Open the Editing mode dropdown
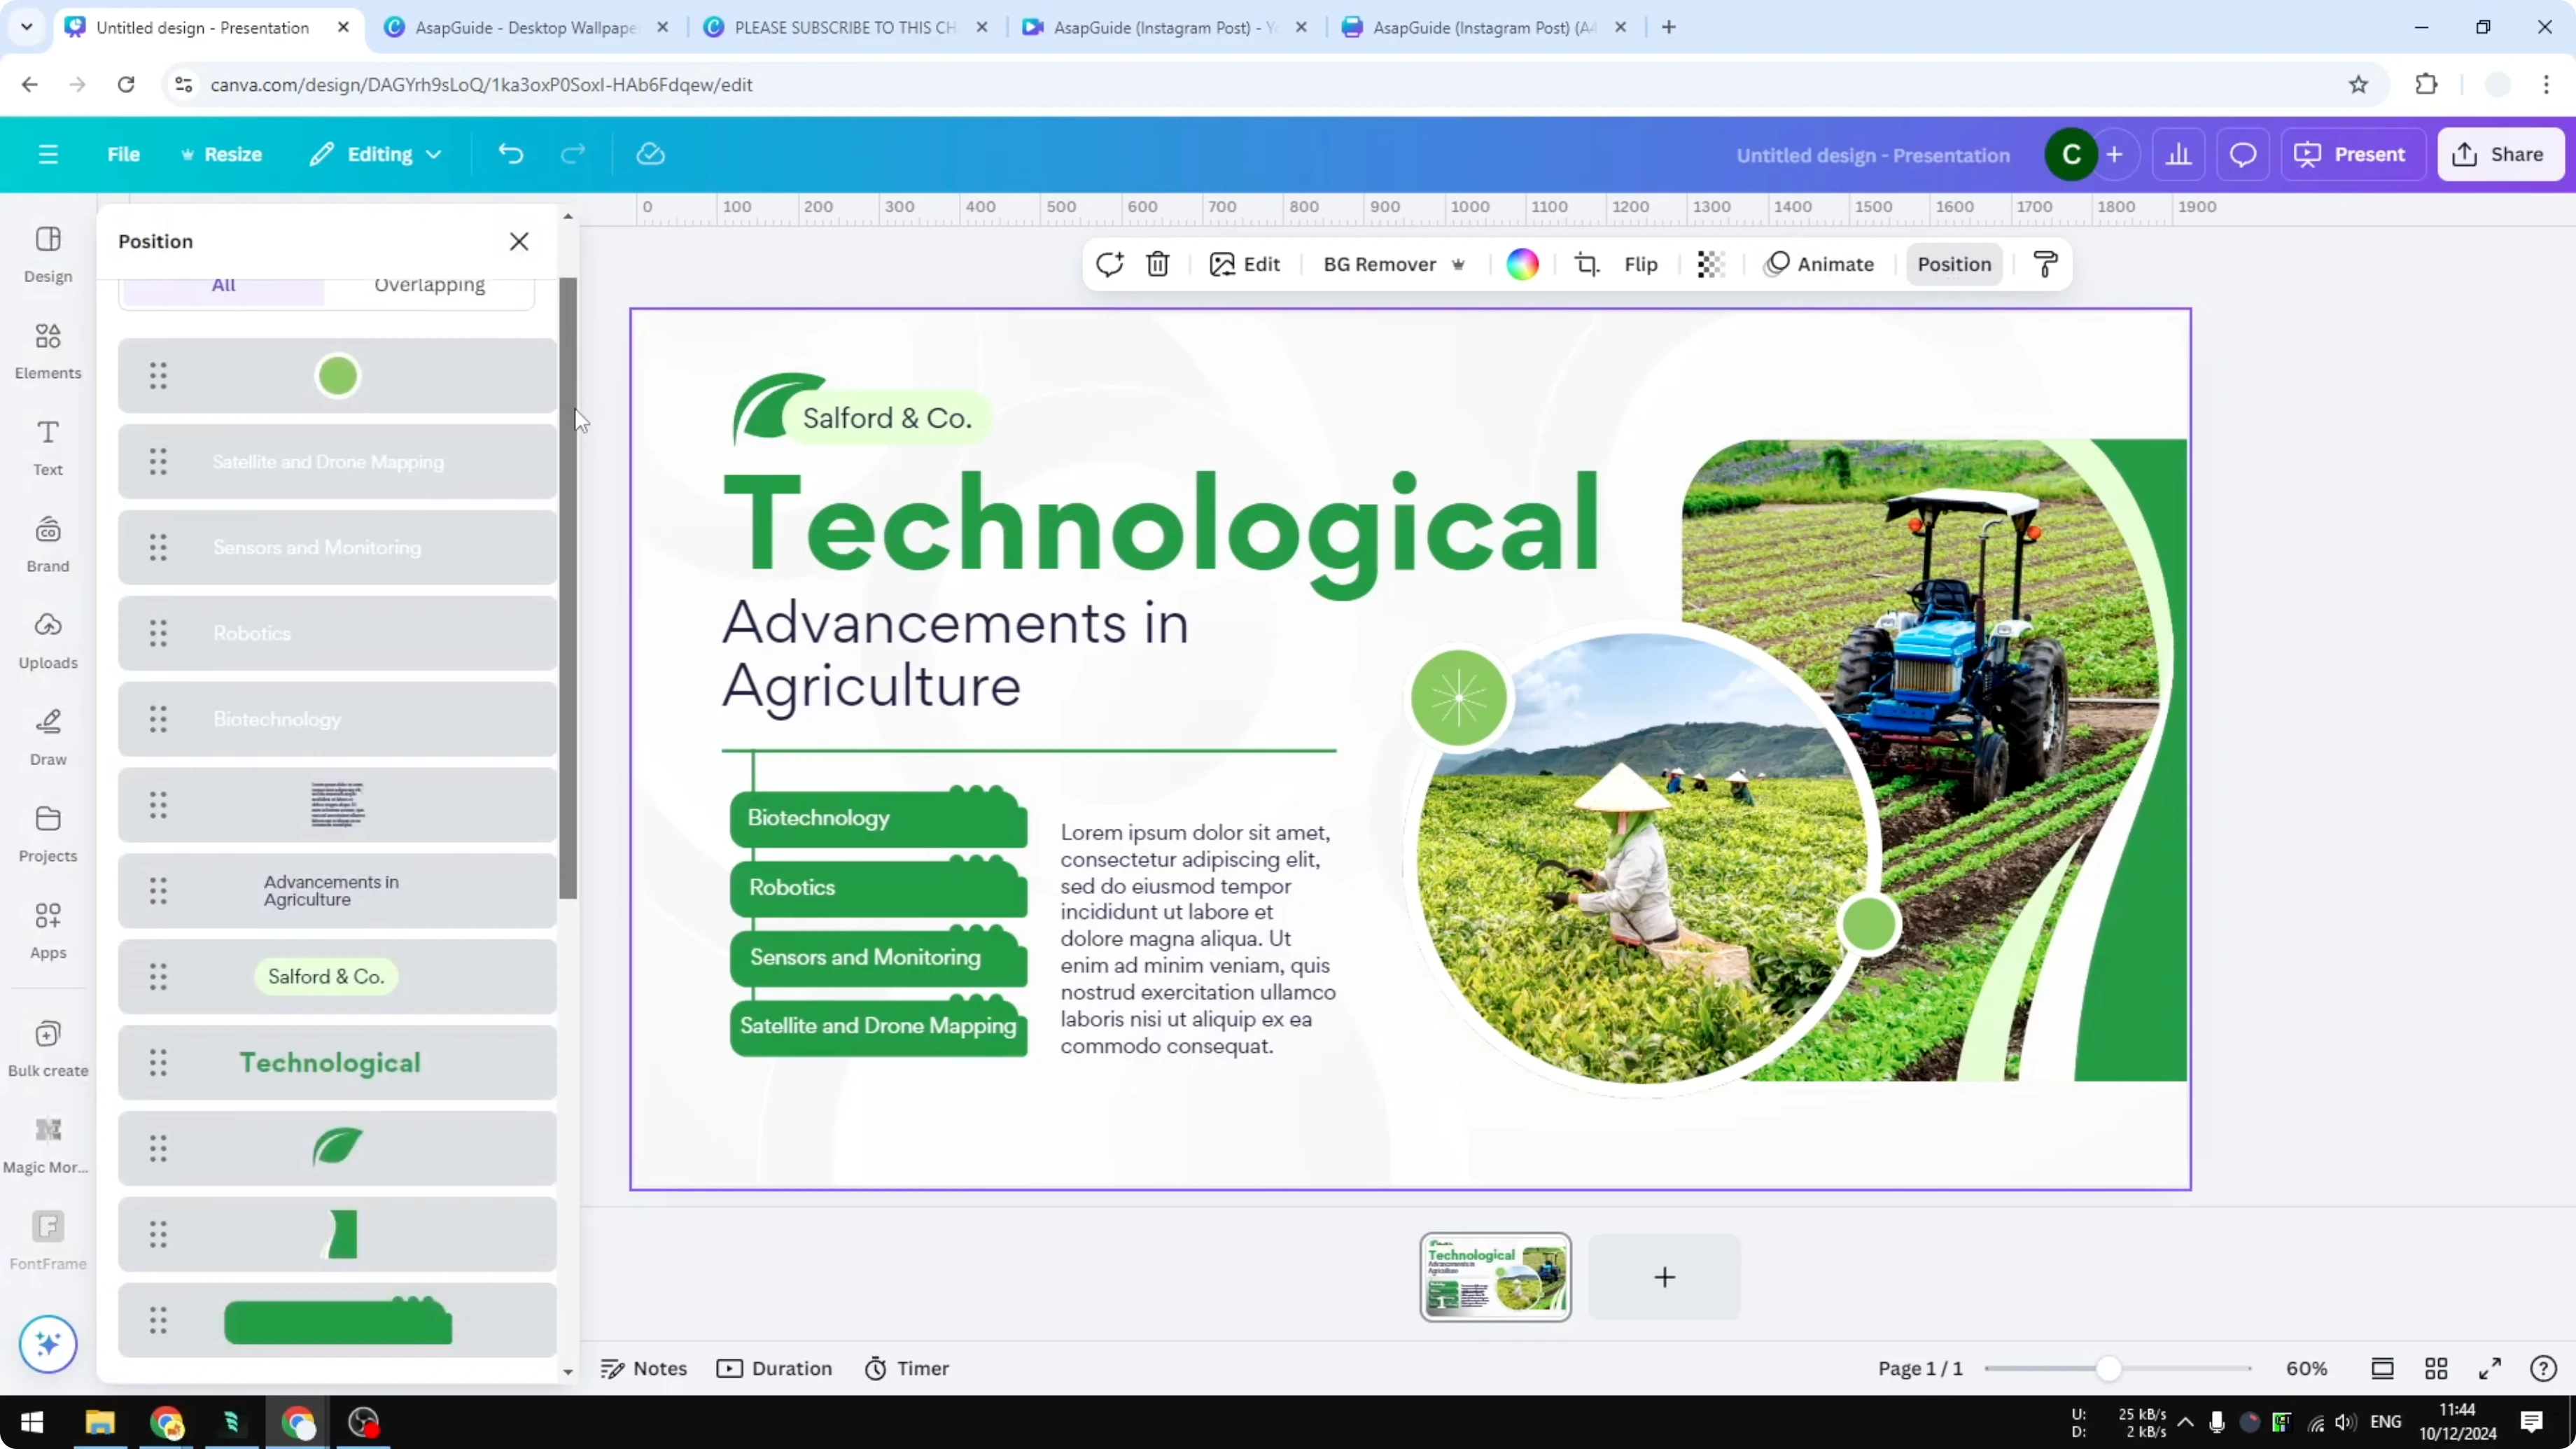 (x=376, y=154)
